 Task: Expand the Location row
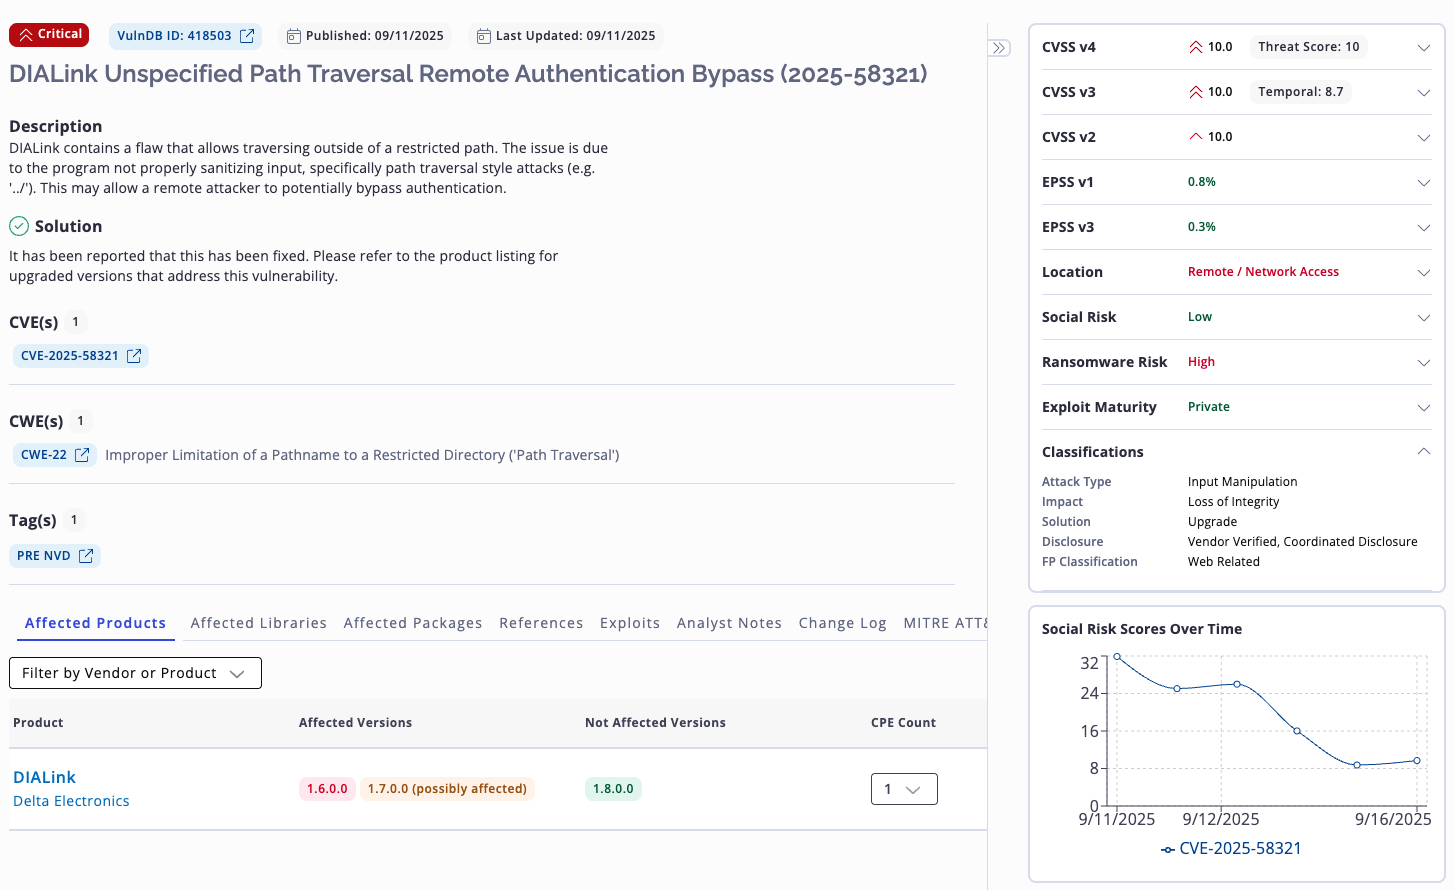(1424, 273)
